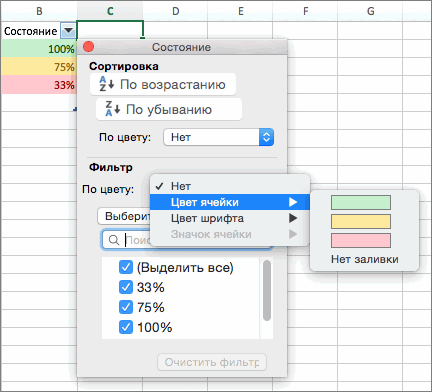Open the Выберите condition dropdown
The width and height of the screenshot is (432, 392).
(124, 216)
